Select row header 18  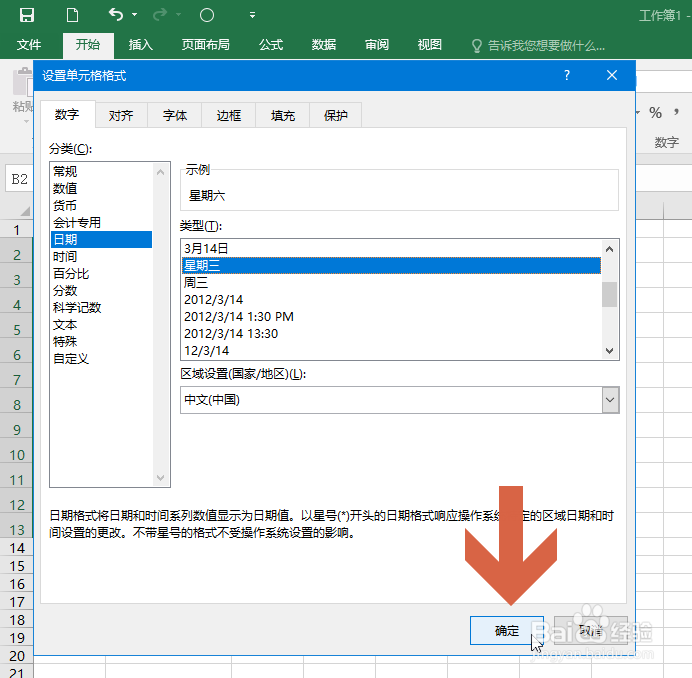click(17, 620)
